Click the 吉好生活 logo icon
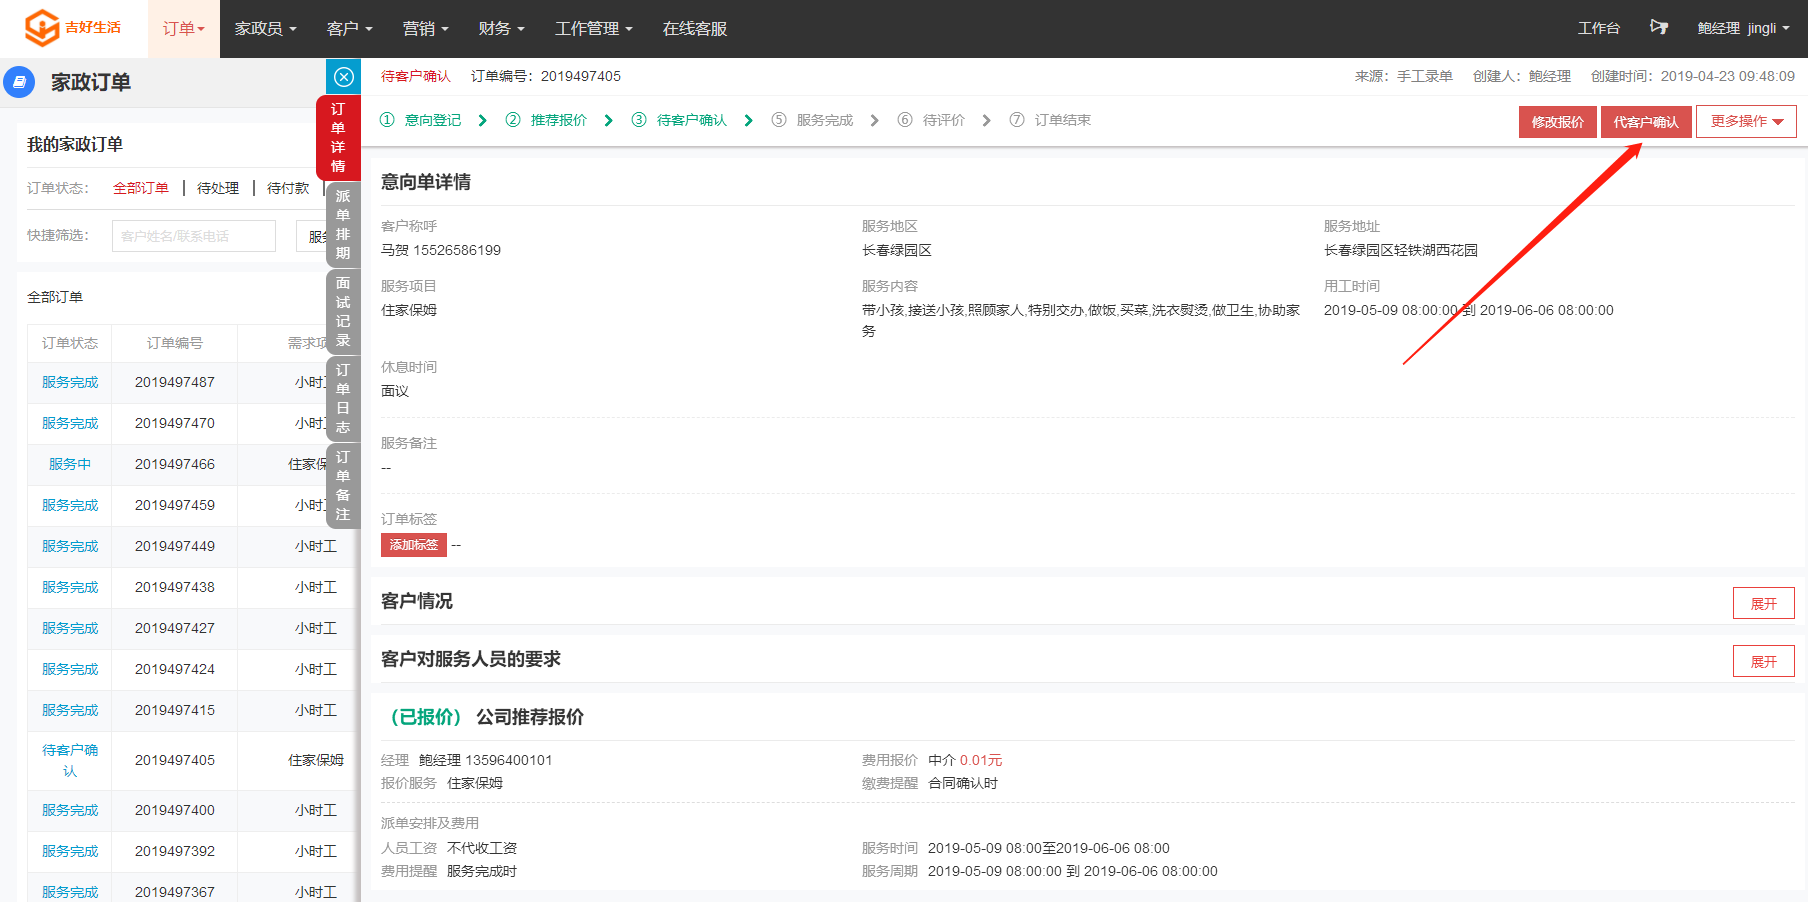Screen dimensions: 1808x902 click(42, 28)
